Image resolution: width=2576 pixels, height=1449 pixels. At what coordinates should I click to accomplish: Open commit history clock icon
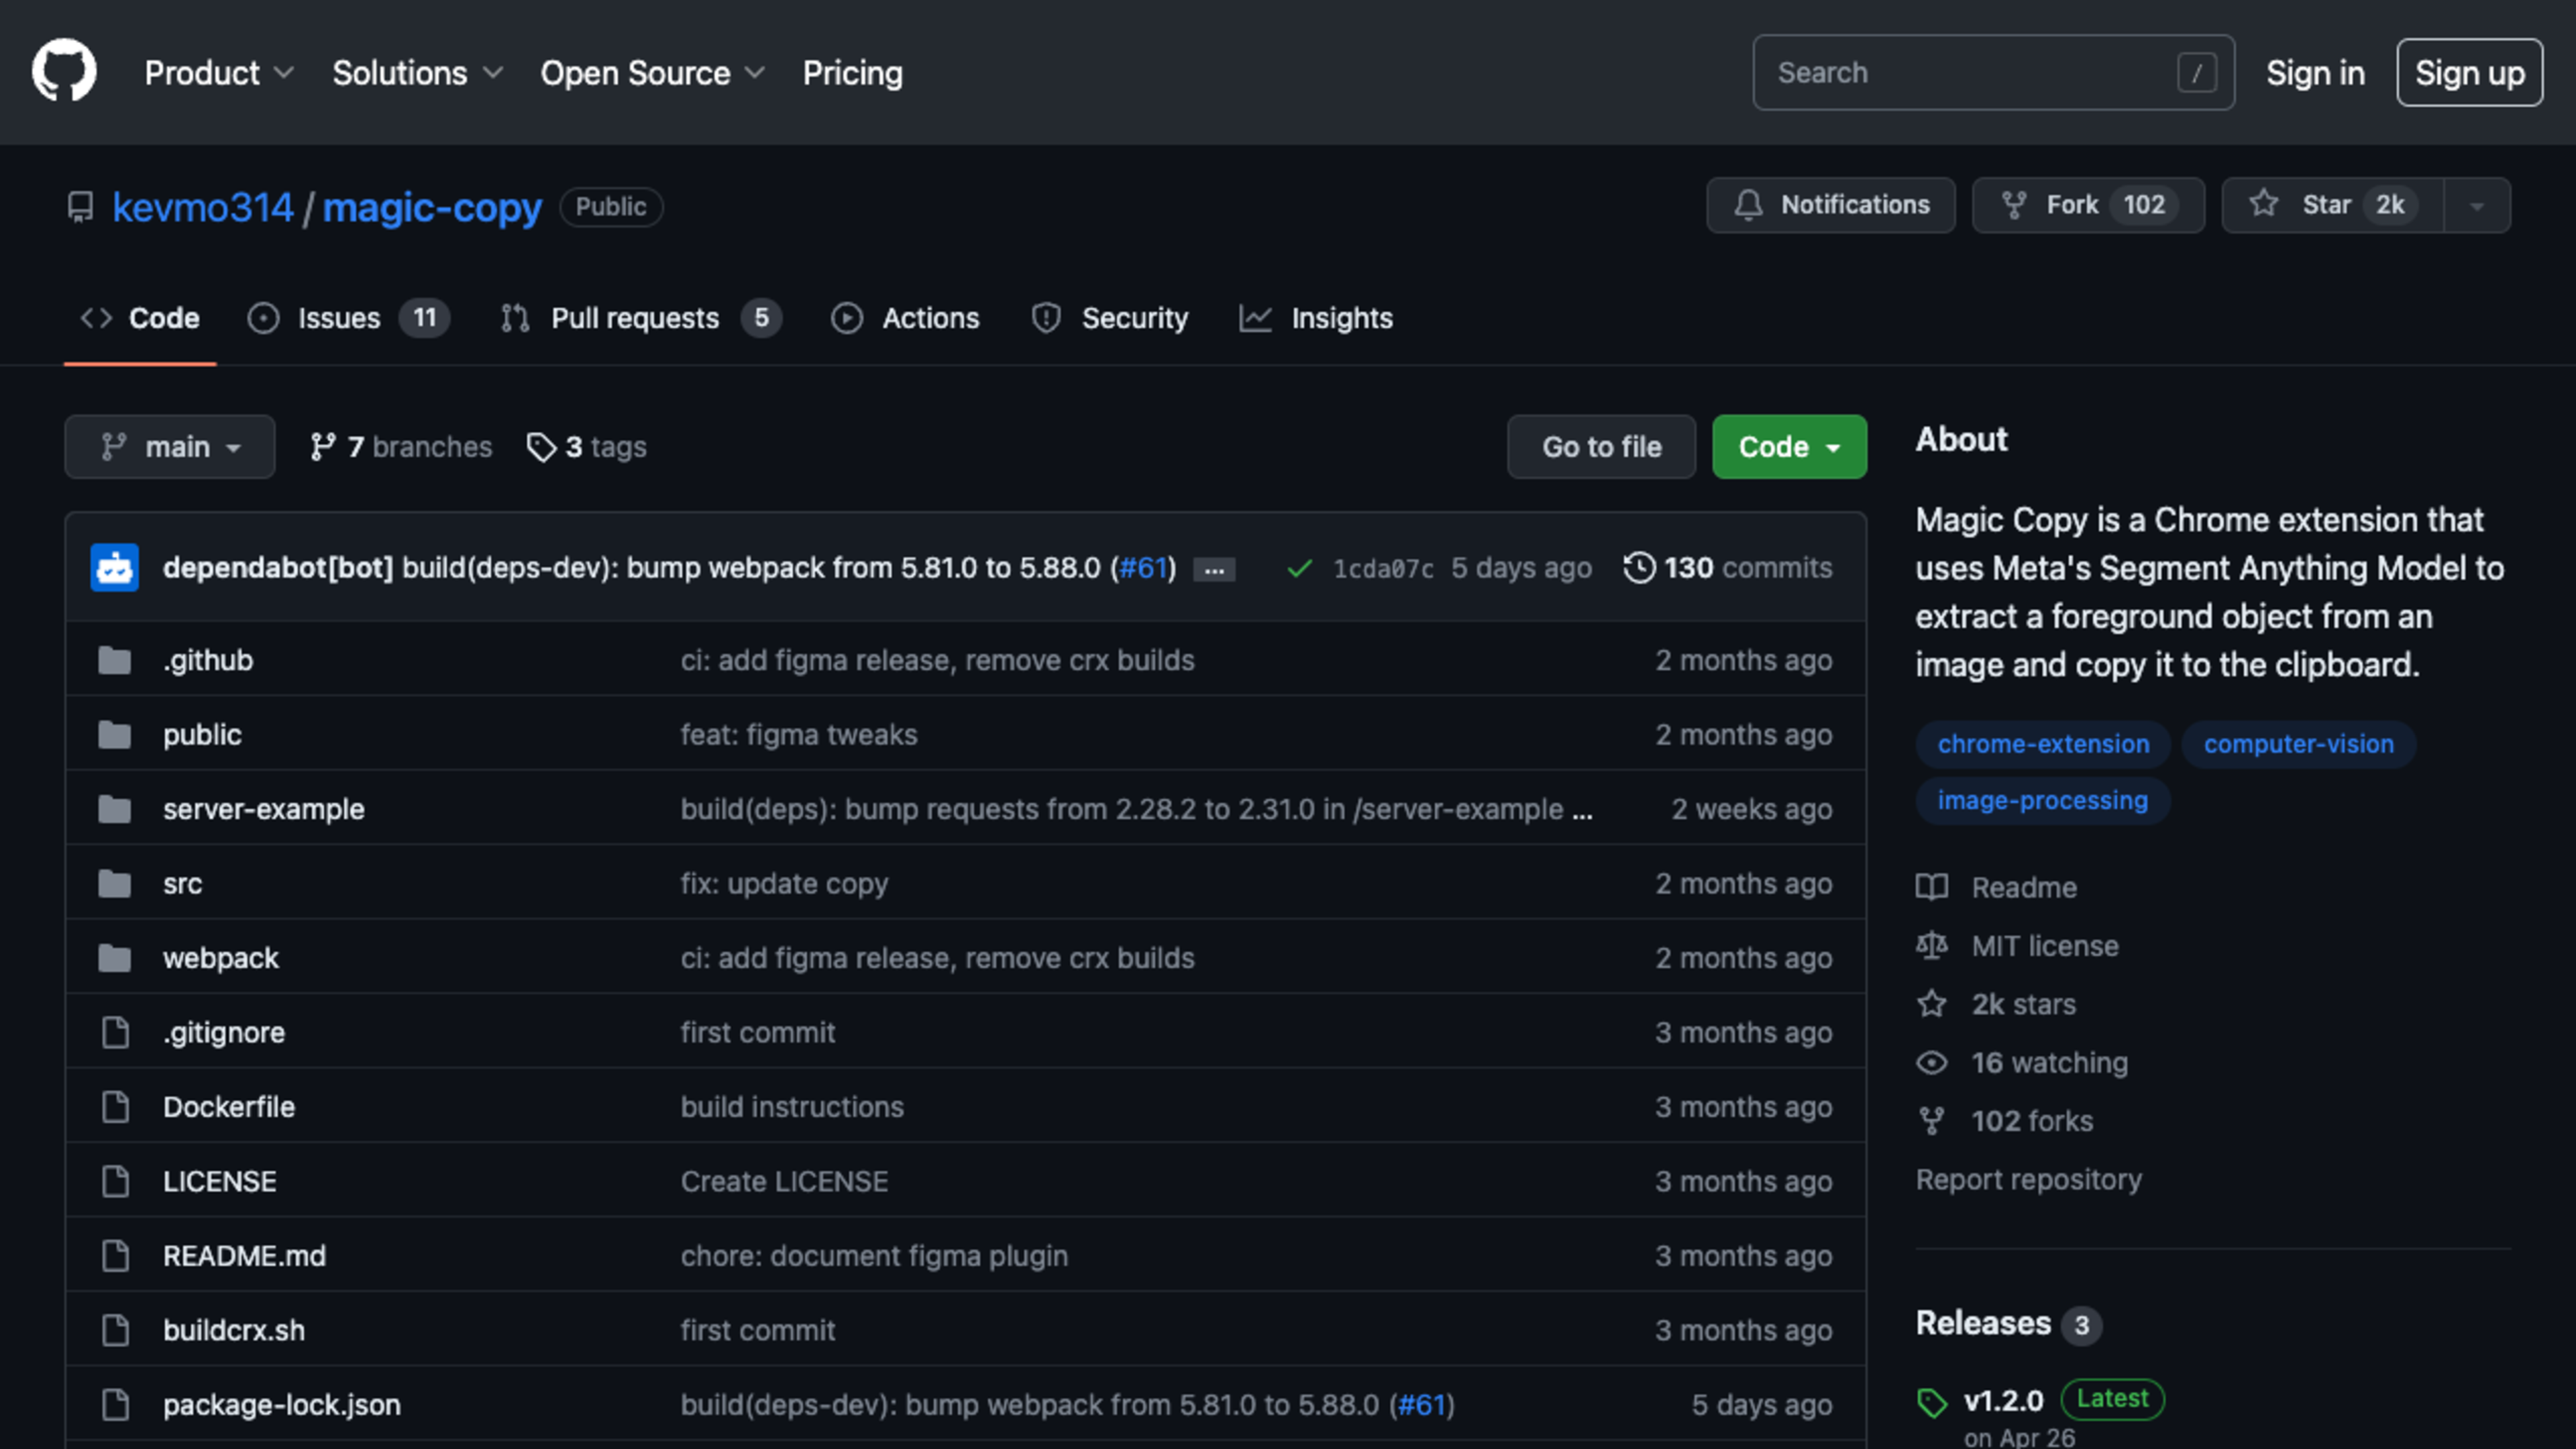coord(1639,567)
